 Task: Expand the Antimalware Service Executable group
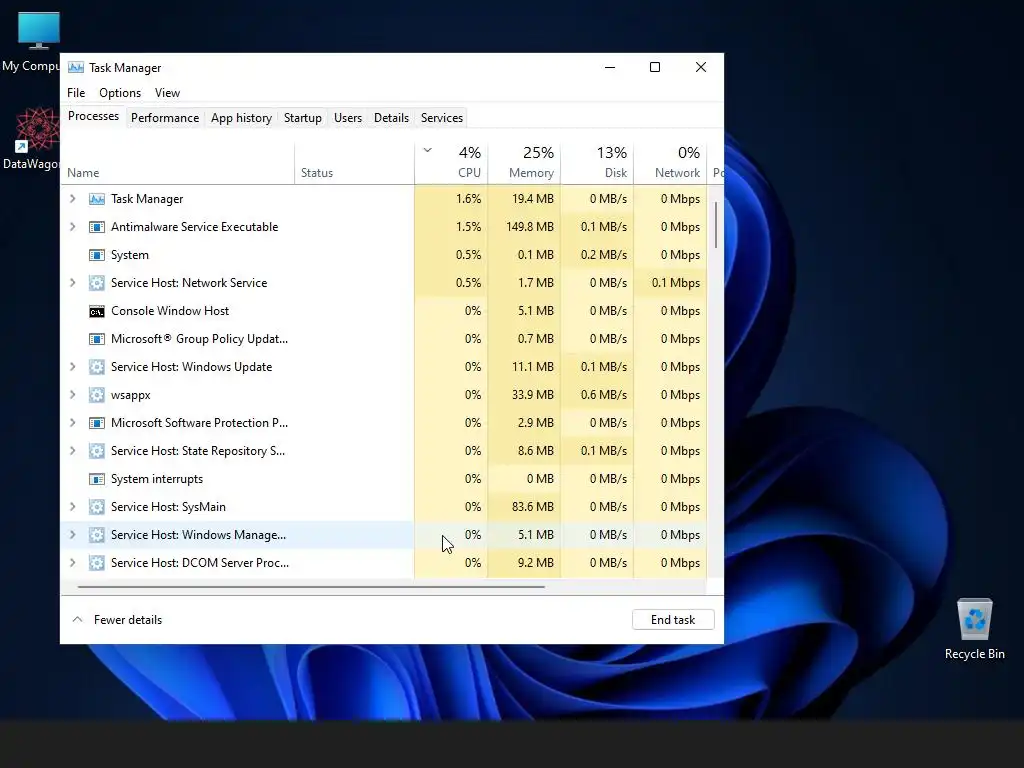click(72, 227)
